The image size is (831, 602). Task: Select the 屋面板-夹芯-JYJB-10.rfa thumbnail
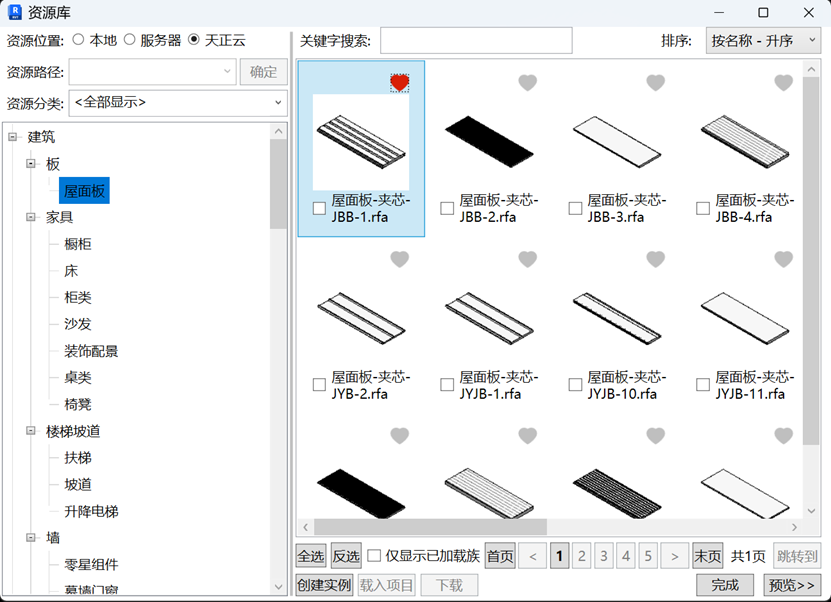click(x=617, y=318)
